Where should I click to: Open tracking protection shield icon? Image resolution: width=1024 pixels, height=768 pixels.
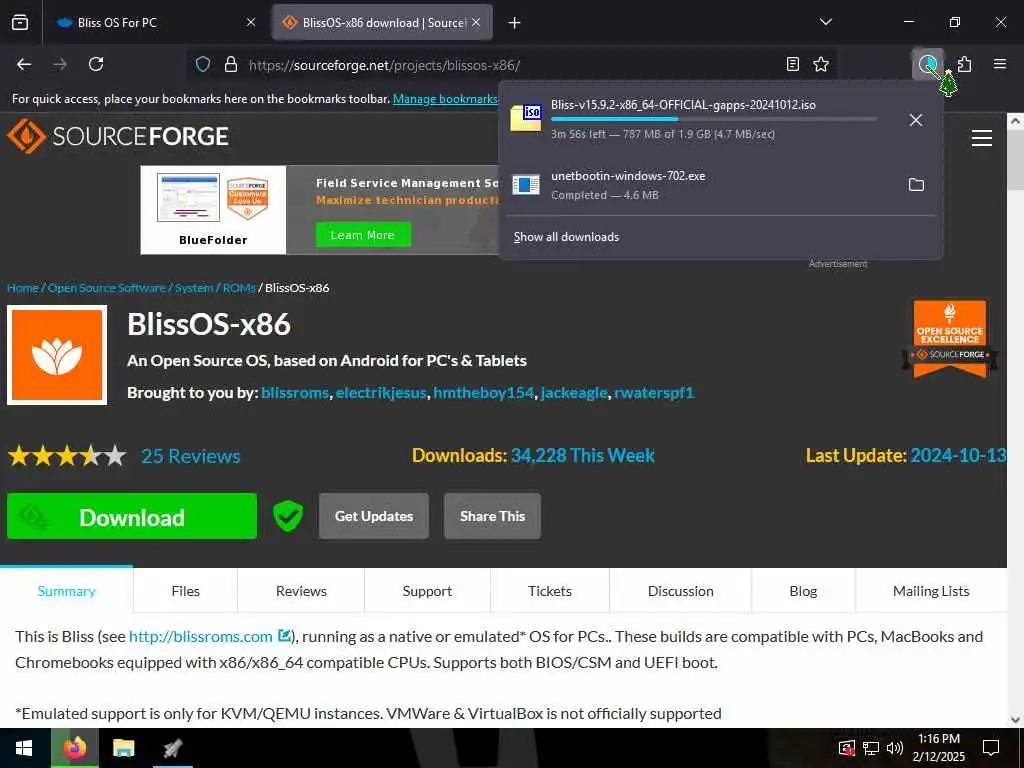tap(203, 65)
